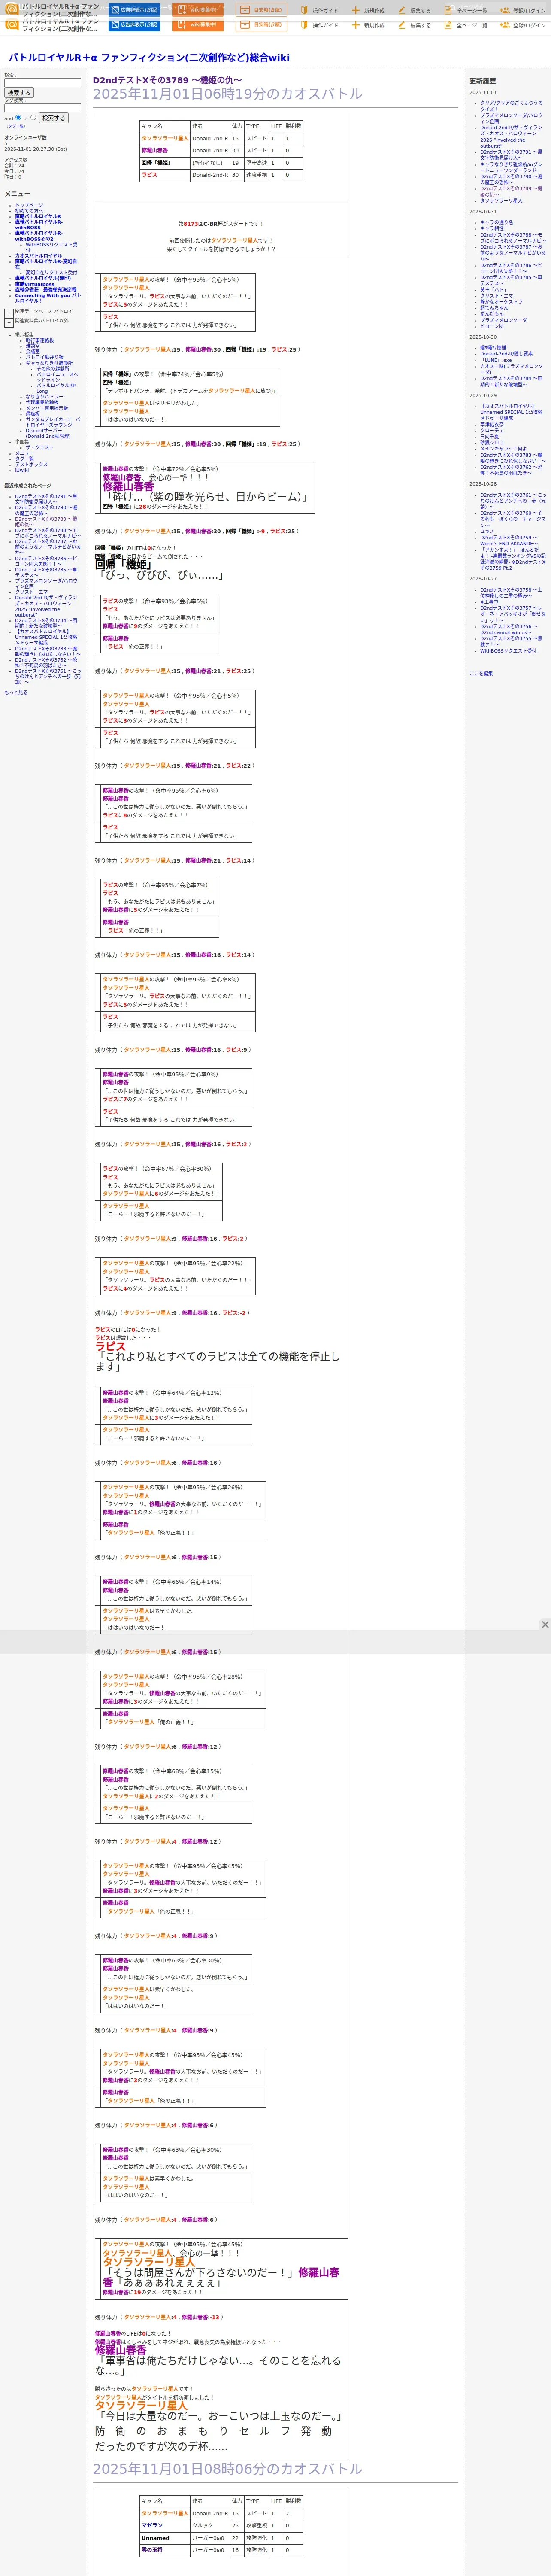551x2576 pixels.
Task: Open キャラ相性 in update history
Action: point(492,228)
